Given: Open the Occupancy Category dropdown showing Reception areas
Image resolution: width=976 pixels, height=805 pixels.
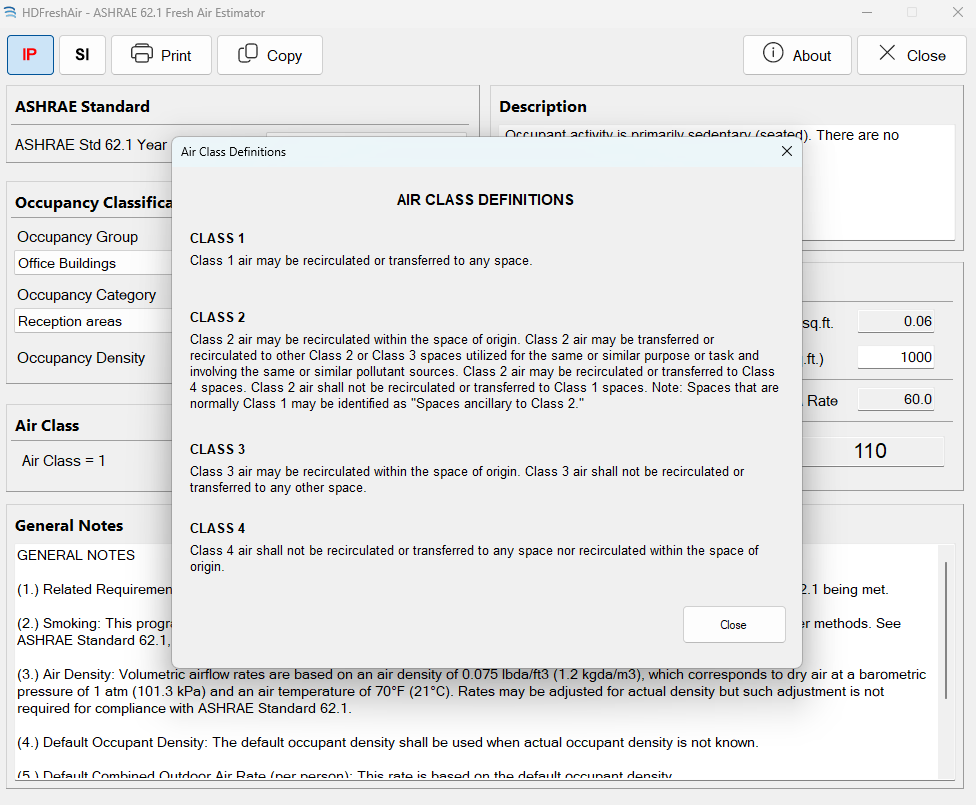Looking at the screenshot, I should click(x=93, y=321).
